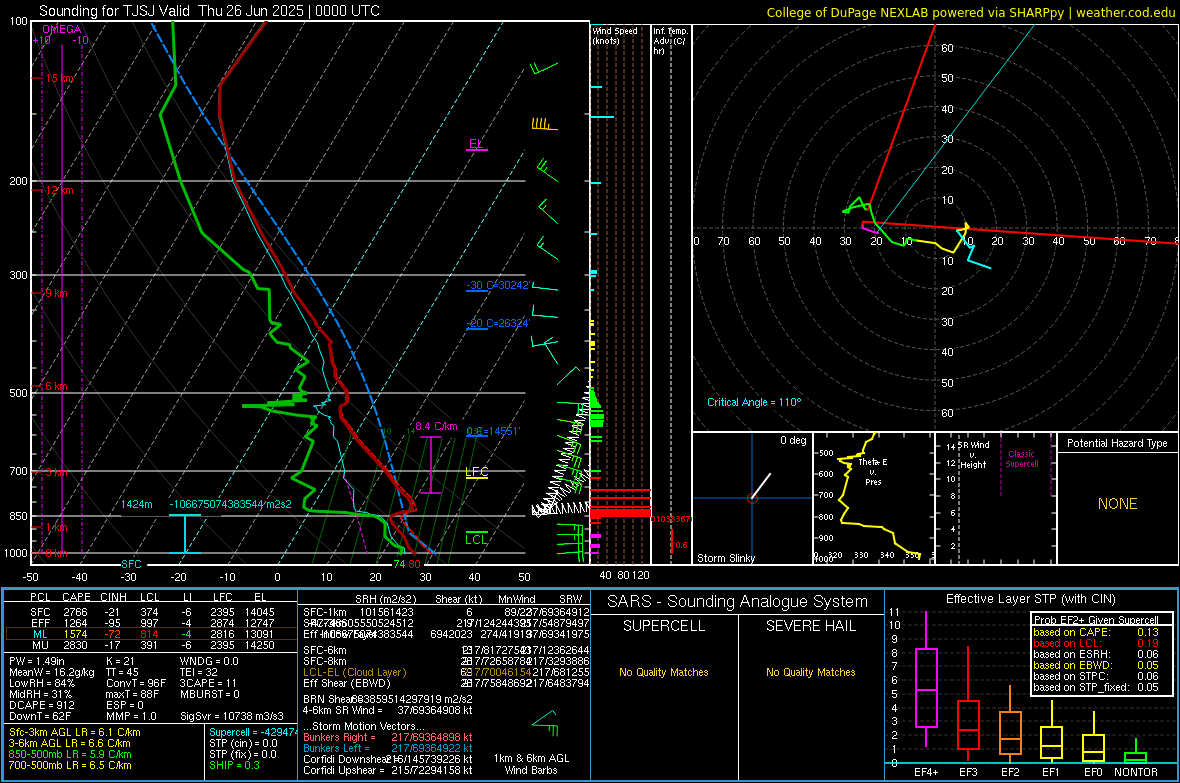This screenshot has height=783, width=1180.
Task: Click the NONE hazard type text
Action: point(1117,504)
